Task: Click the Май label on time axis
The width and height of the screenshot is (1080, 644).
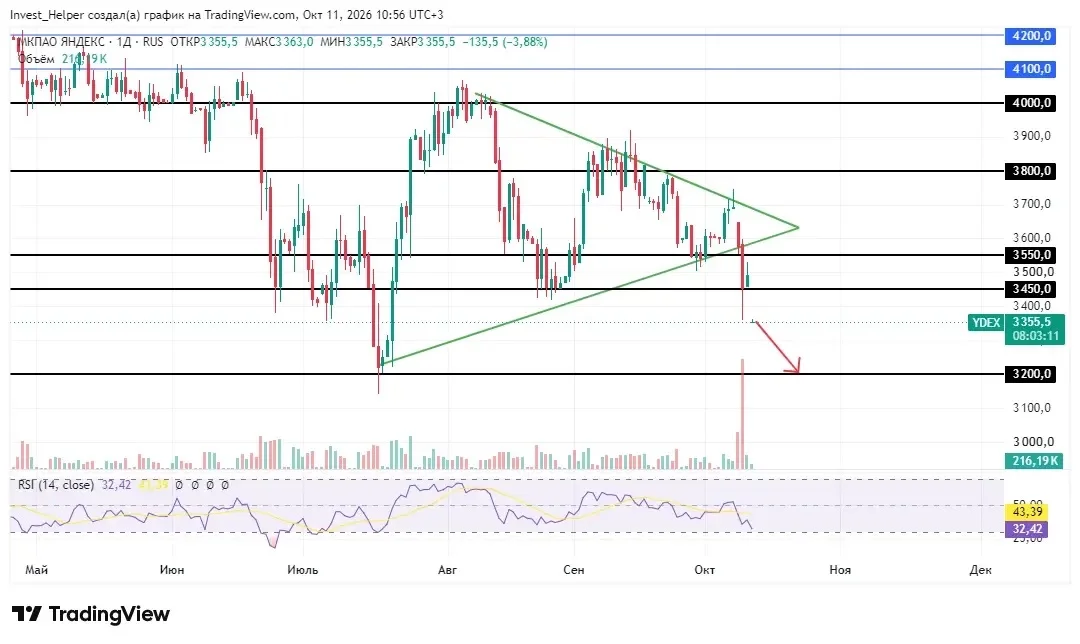Action: 37,570
